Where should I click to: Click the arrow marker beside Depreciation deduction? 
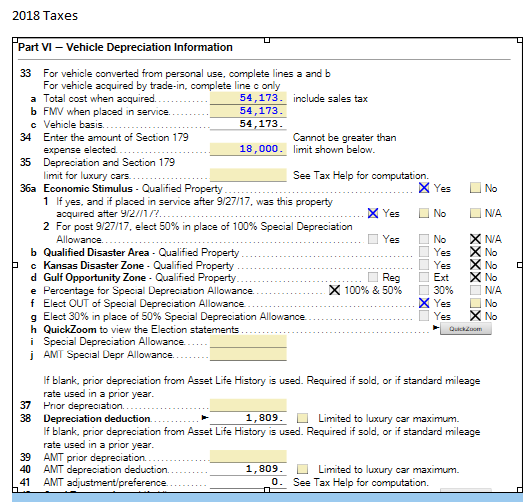[205, 418]
